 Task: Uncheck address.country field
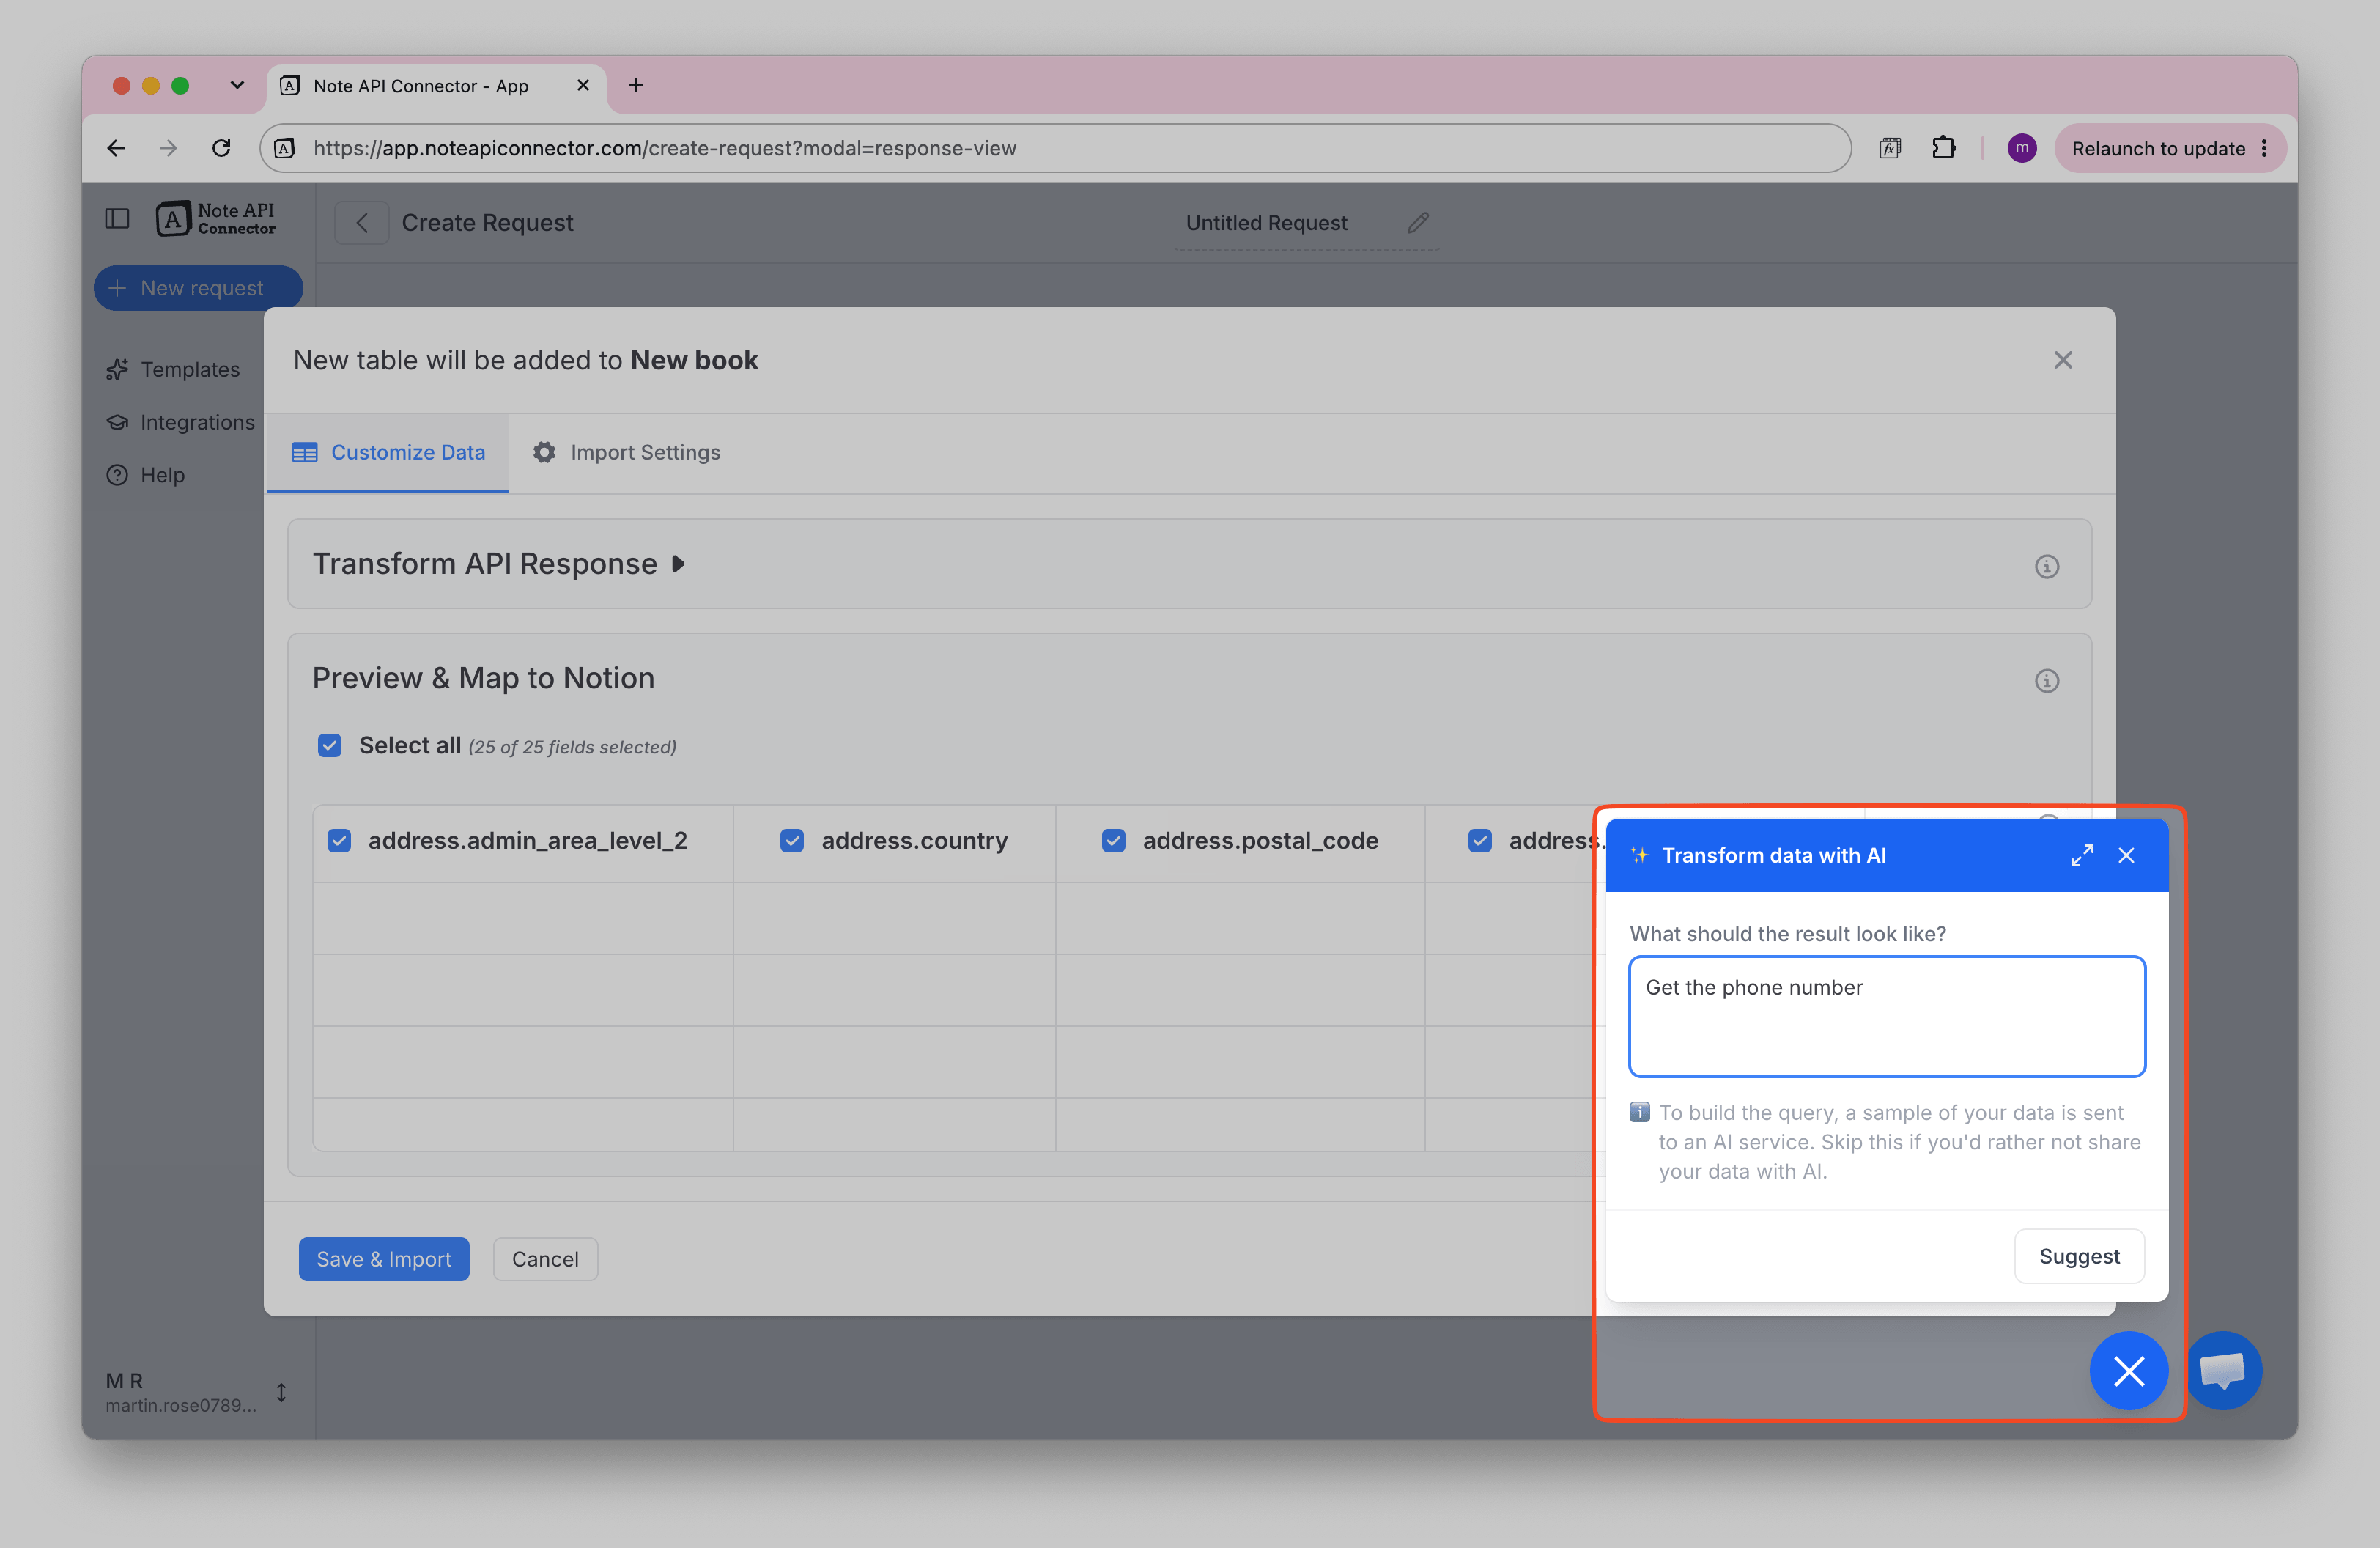[x=792, y=841]
